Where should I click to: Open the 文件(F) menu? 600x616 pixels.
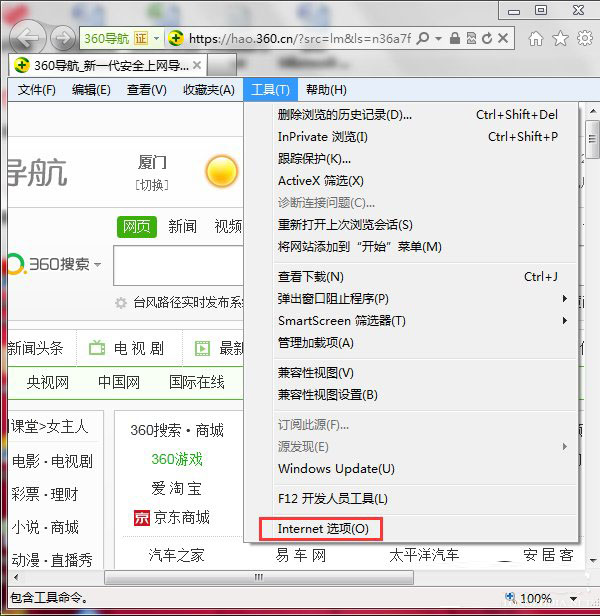[x=37, y=90]
